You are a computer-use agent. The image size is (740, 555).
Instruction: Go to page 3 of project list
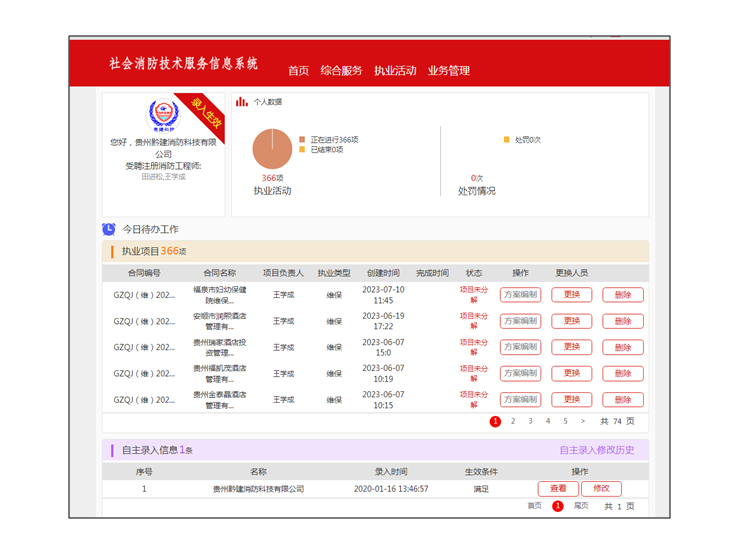pos(530,422)
